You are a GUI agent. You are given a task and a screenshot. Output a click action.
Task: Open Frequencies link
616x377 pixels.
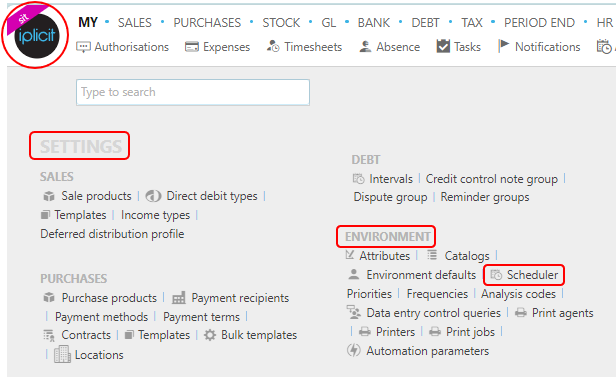pos(437,294)
